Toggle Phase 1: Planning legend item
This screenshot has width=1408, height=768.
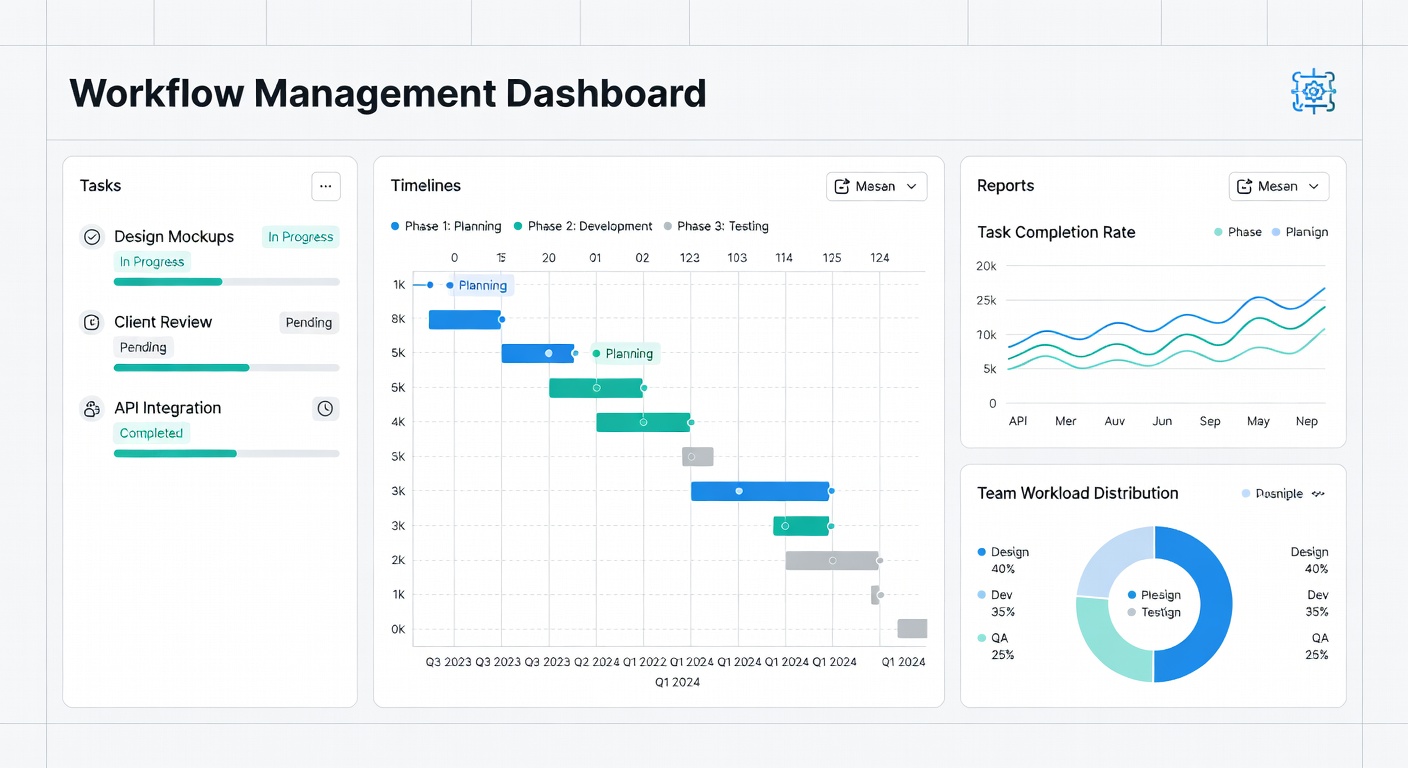click(446, 226)
